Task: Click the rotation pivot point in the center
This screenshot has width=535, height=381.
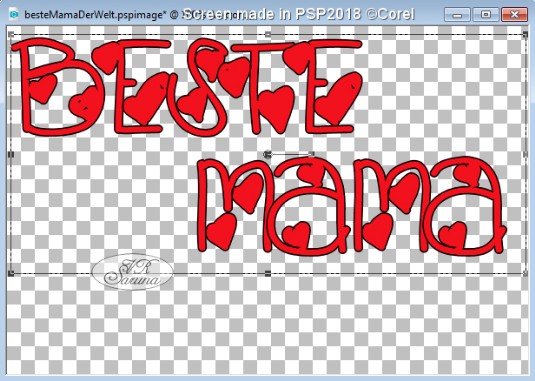Action: pos(268,155)
